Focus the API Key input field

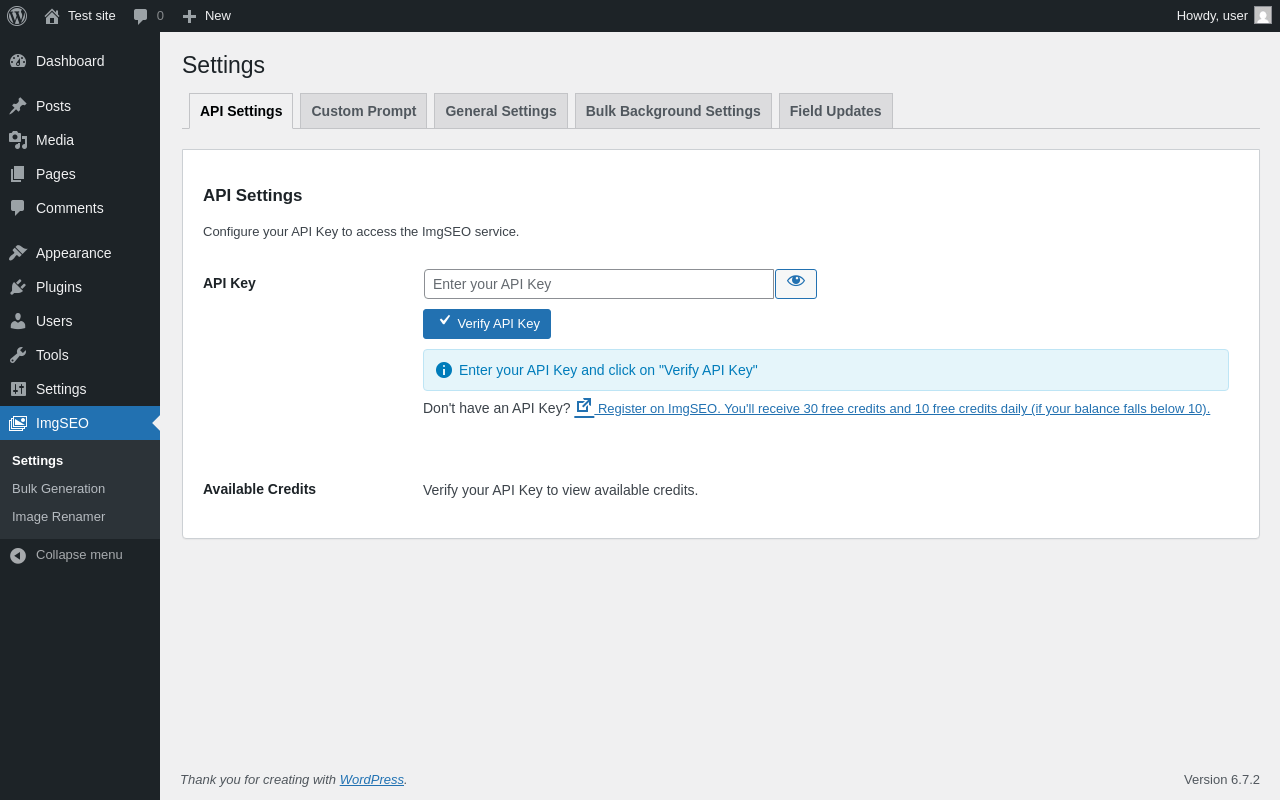(x=599, y=284)
